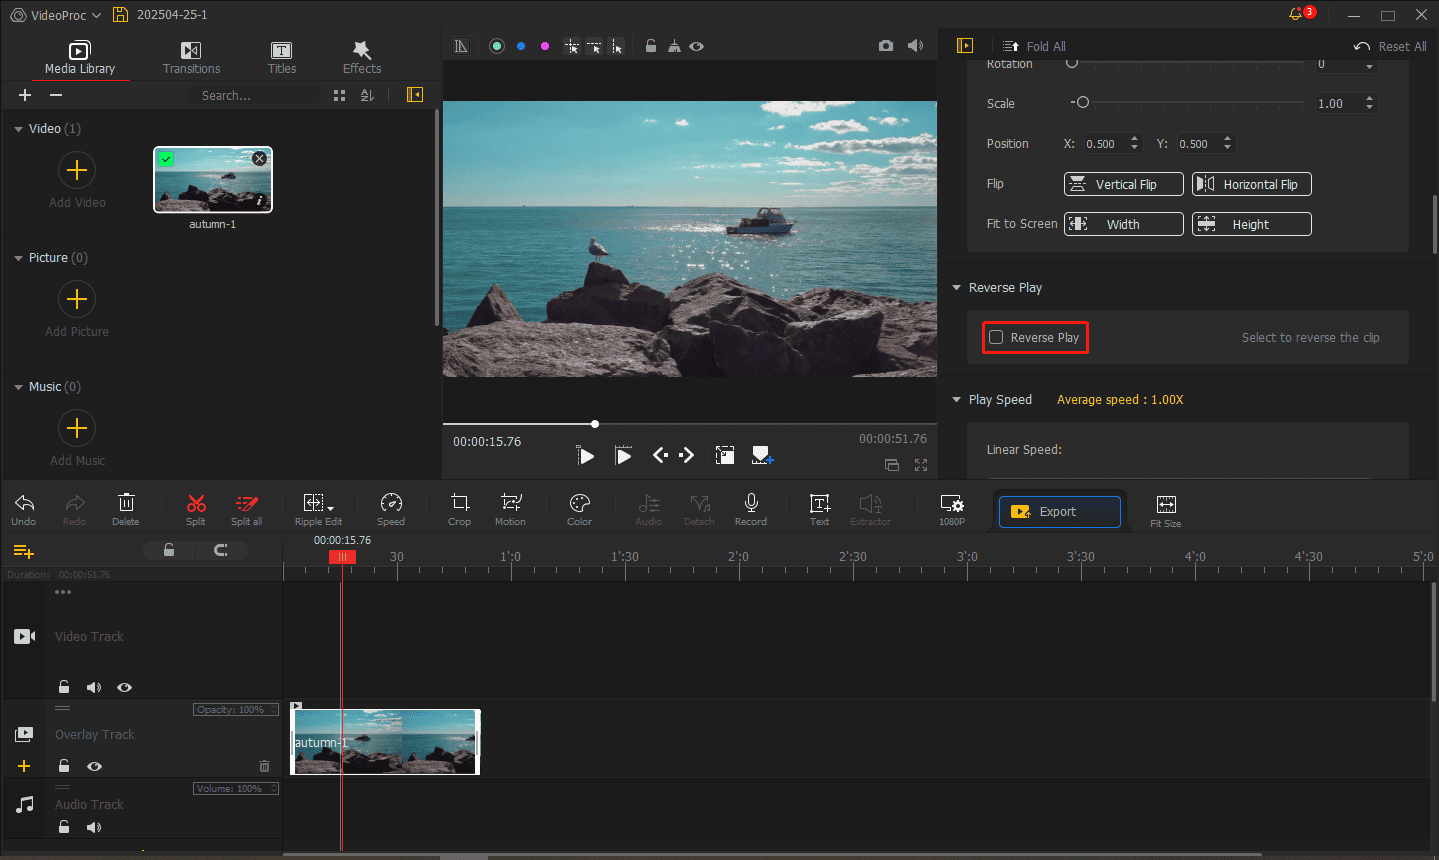
Task: Increase Scale value with stepper up
Action: [x=1370, y=99]
